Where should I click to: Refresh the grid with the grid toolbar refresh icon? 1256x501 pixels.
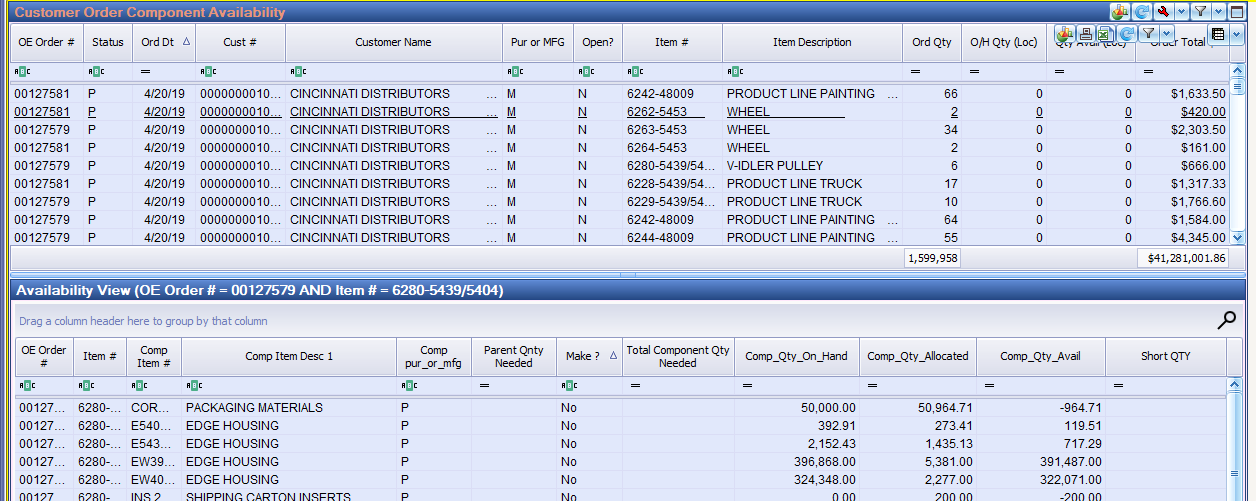coord(1127,34)
